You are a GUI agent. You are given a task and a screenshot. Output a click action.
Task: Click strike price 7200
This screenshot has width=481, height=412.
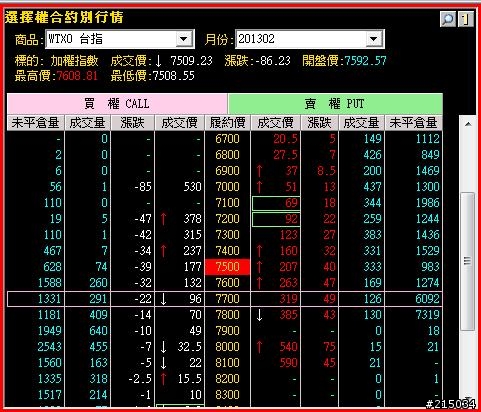coord(227,219)
